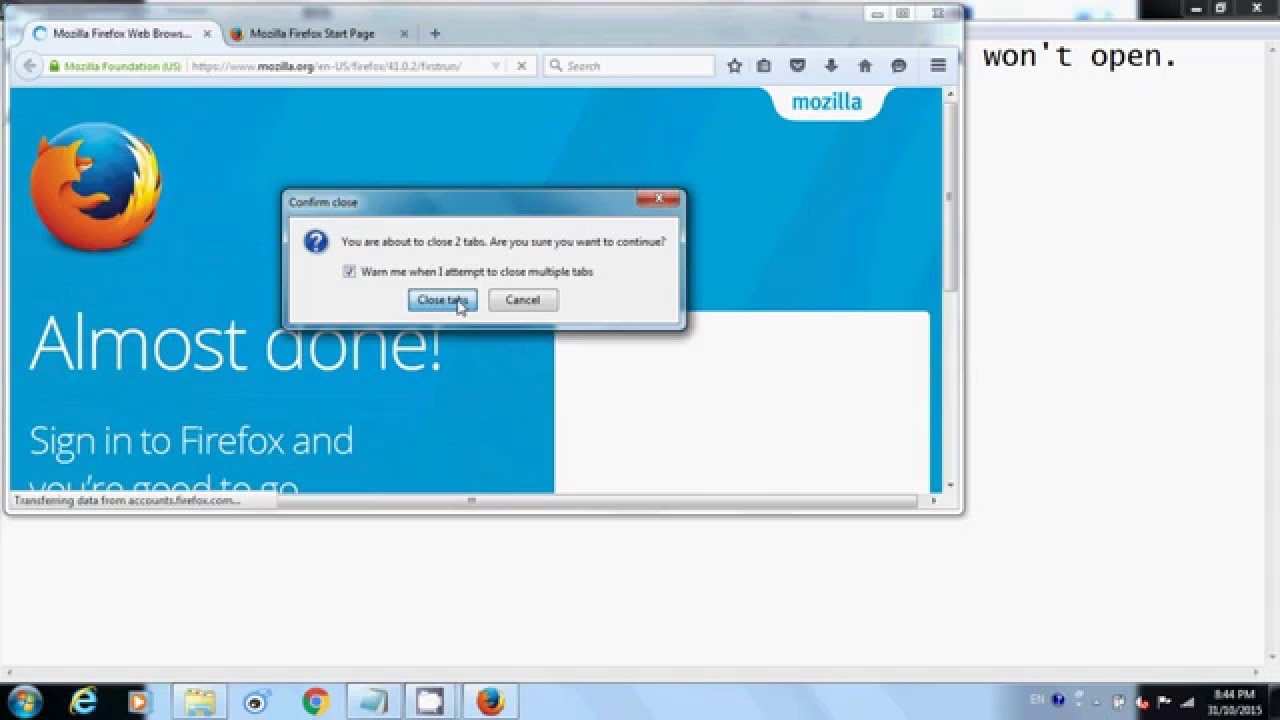Viewport: 1280px width, 720px height.
Task: Click the Firefox horizontal scrollbar
Action: click(472, 500)
